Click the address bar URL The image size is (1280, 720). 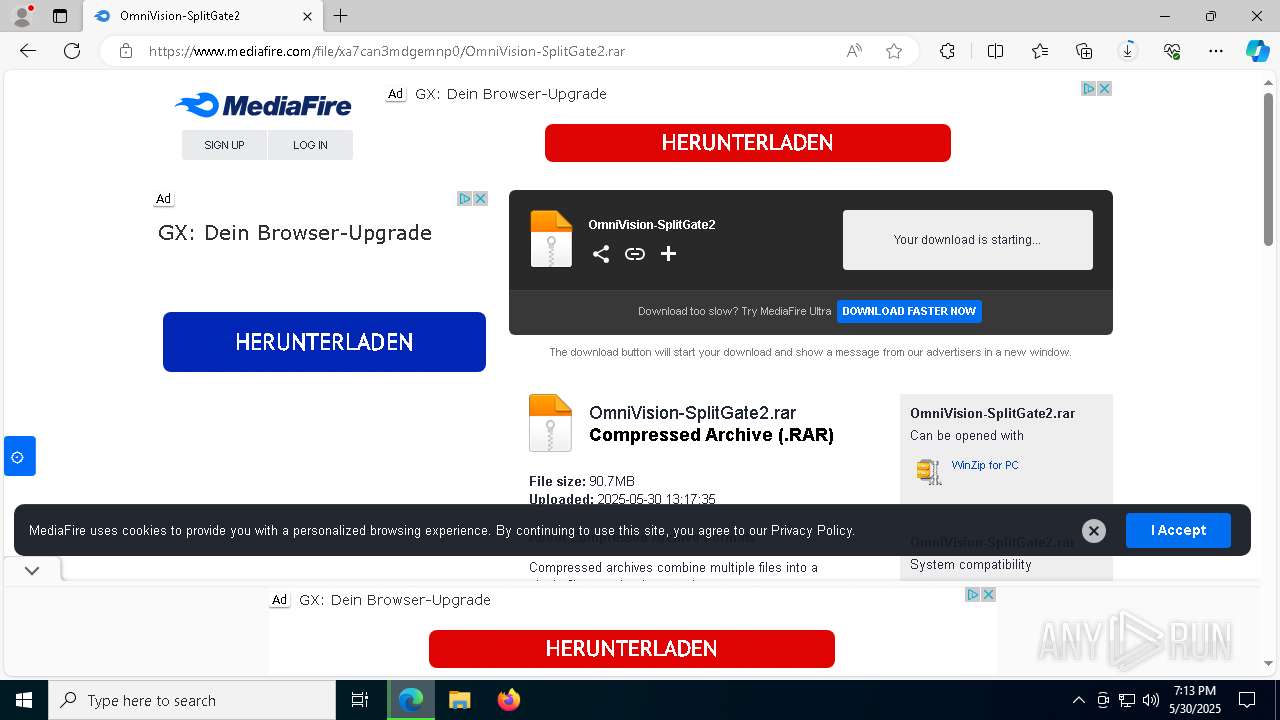point(387,51)
